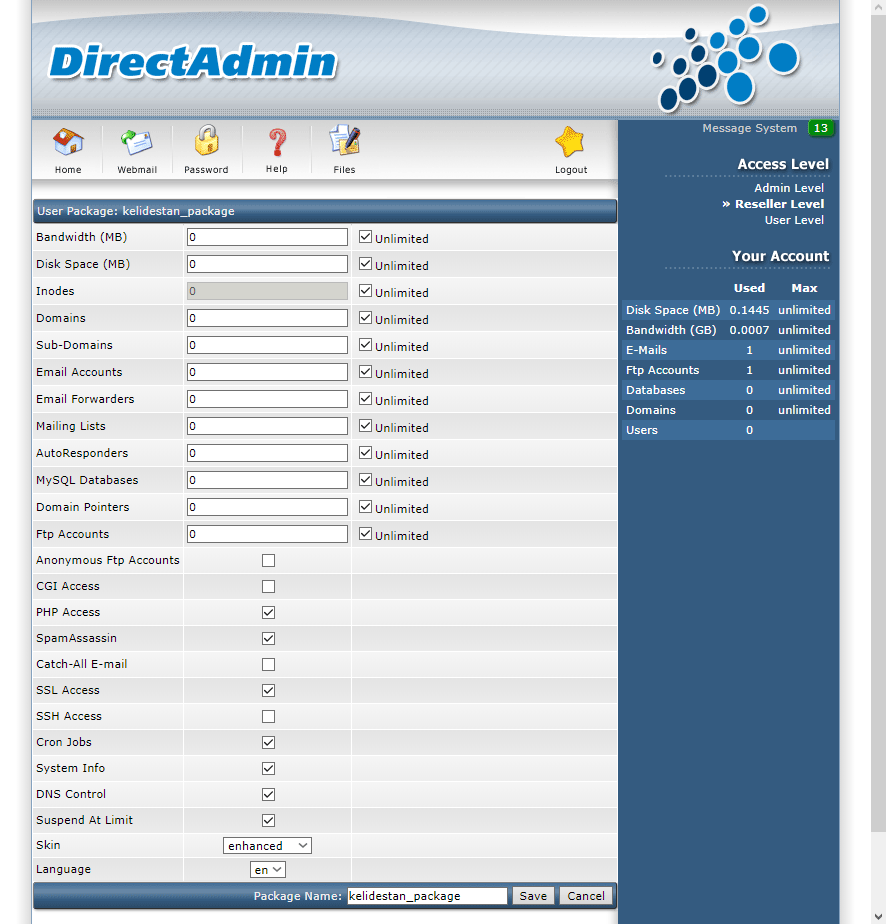Click the Sub-Domains input field
The width and height of the screenshot is (886, 924).
[267, 345]
